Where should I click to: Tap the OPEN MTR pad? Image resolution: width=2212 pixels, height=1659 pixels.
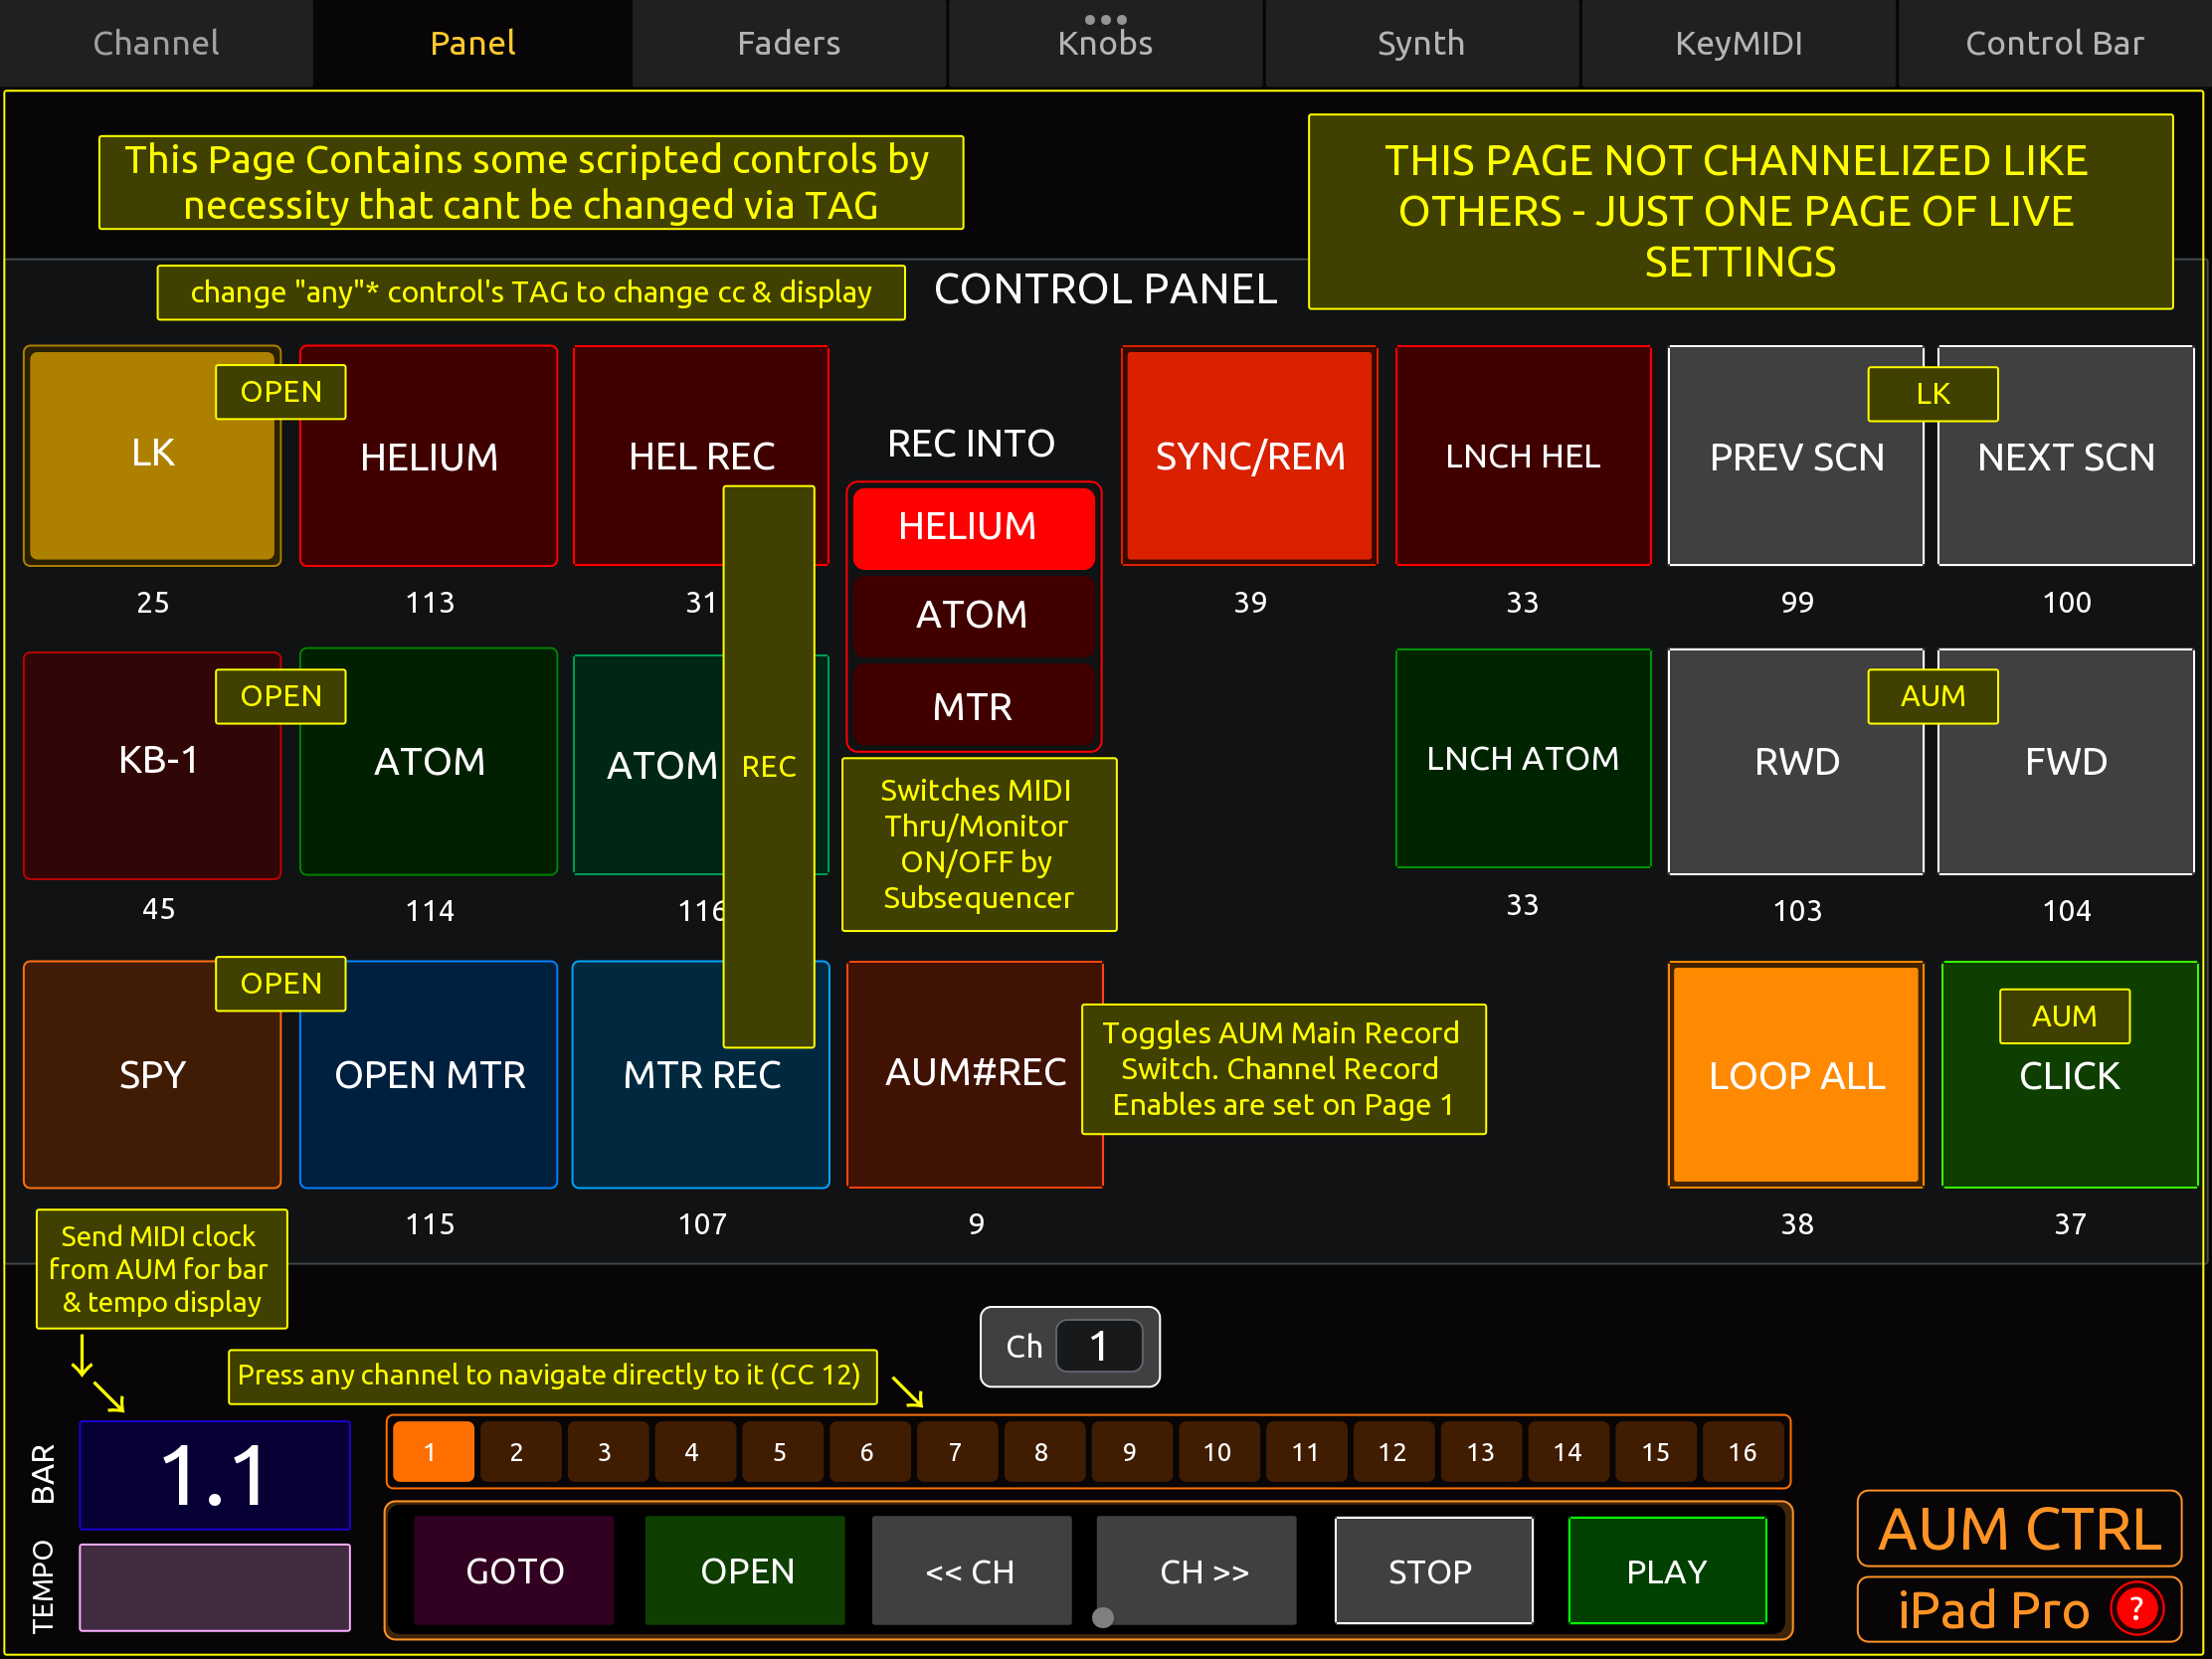pos(429,1075)
